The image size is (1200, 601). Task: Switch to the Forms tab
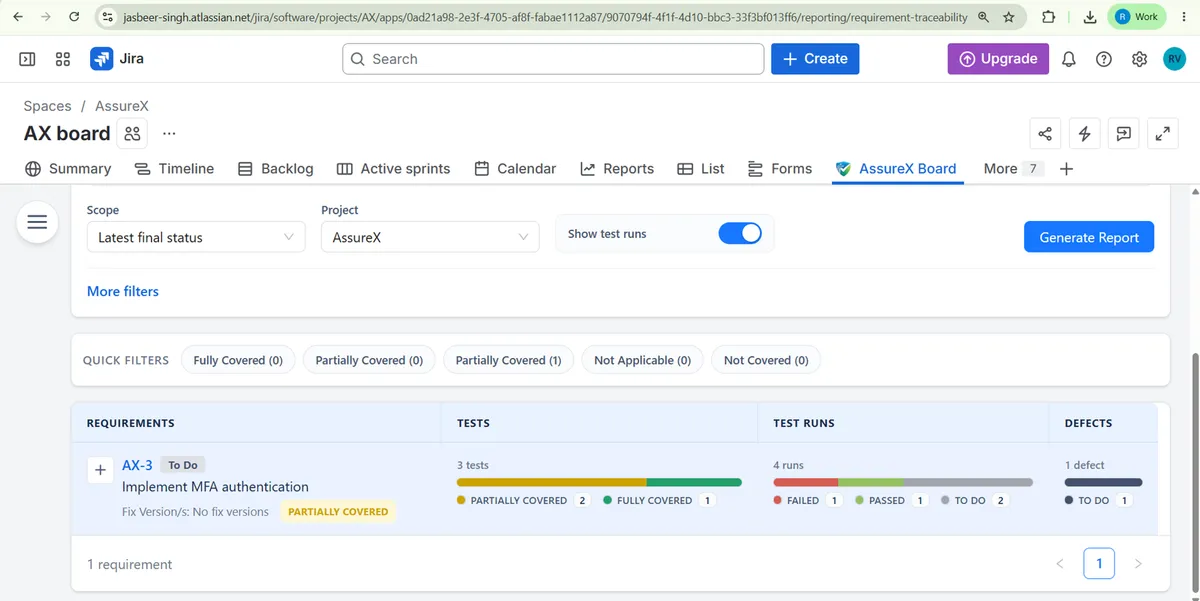coord(780,169)
